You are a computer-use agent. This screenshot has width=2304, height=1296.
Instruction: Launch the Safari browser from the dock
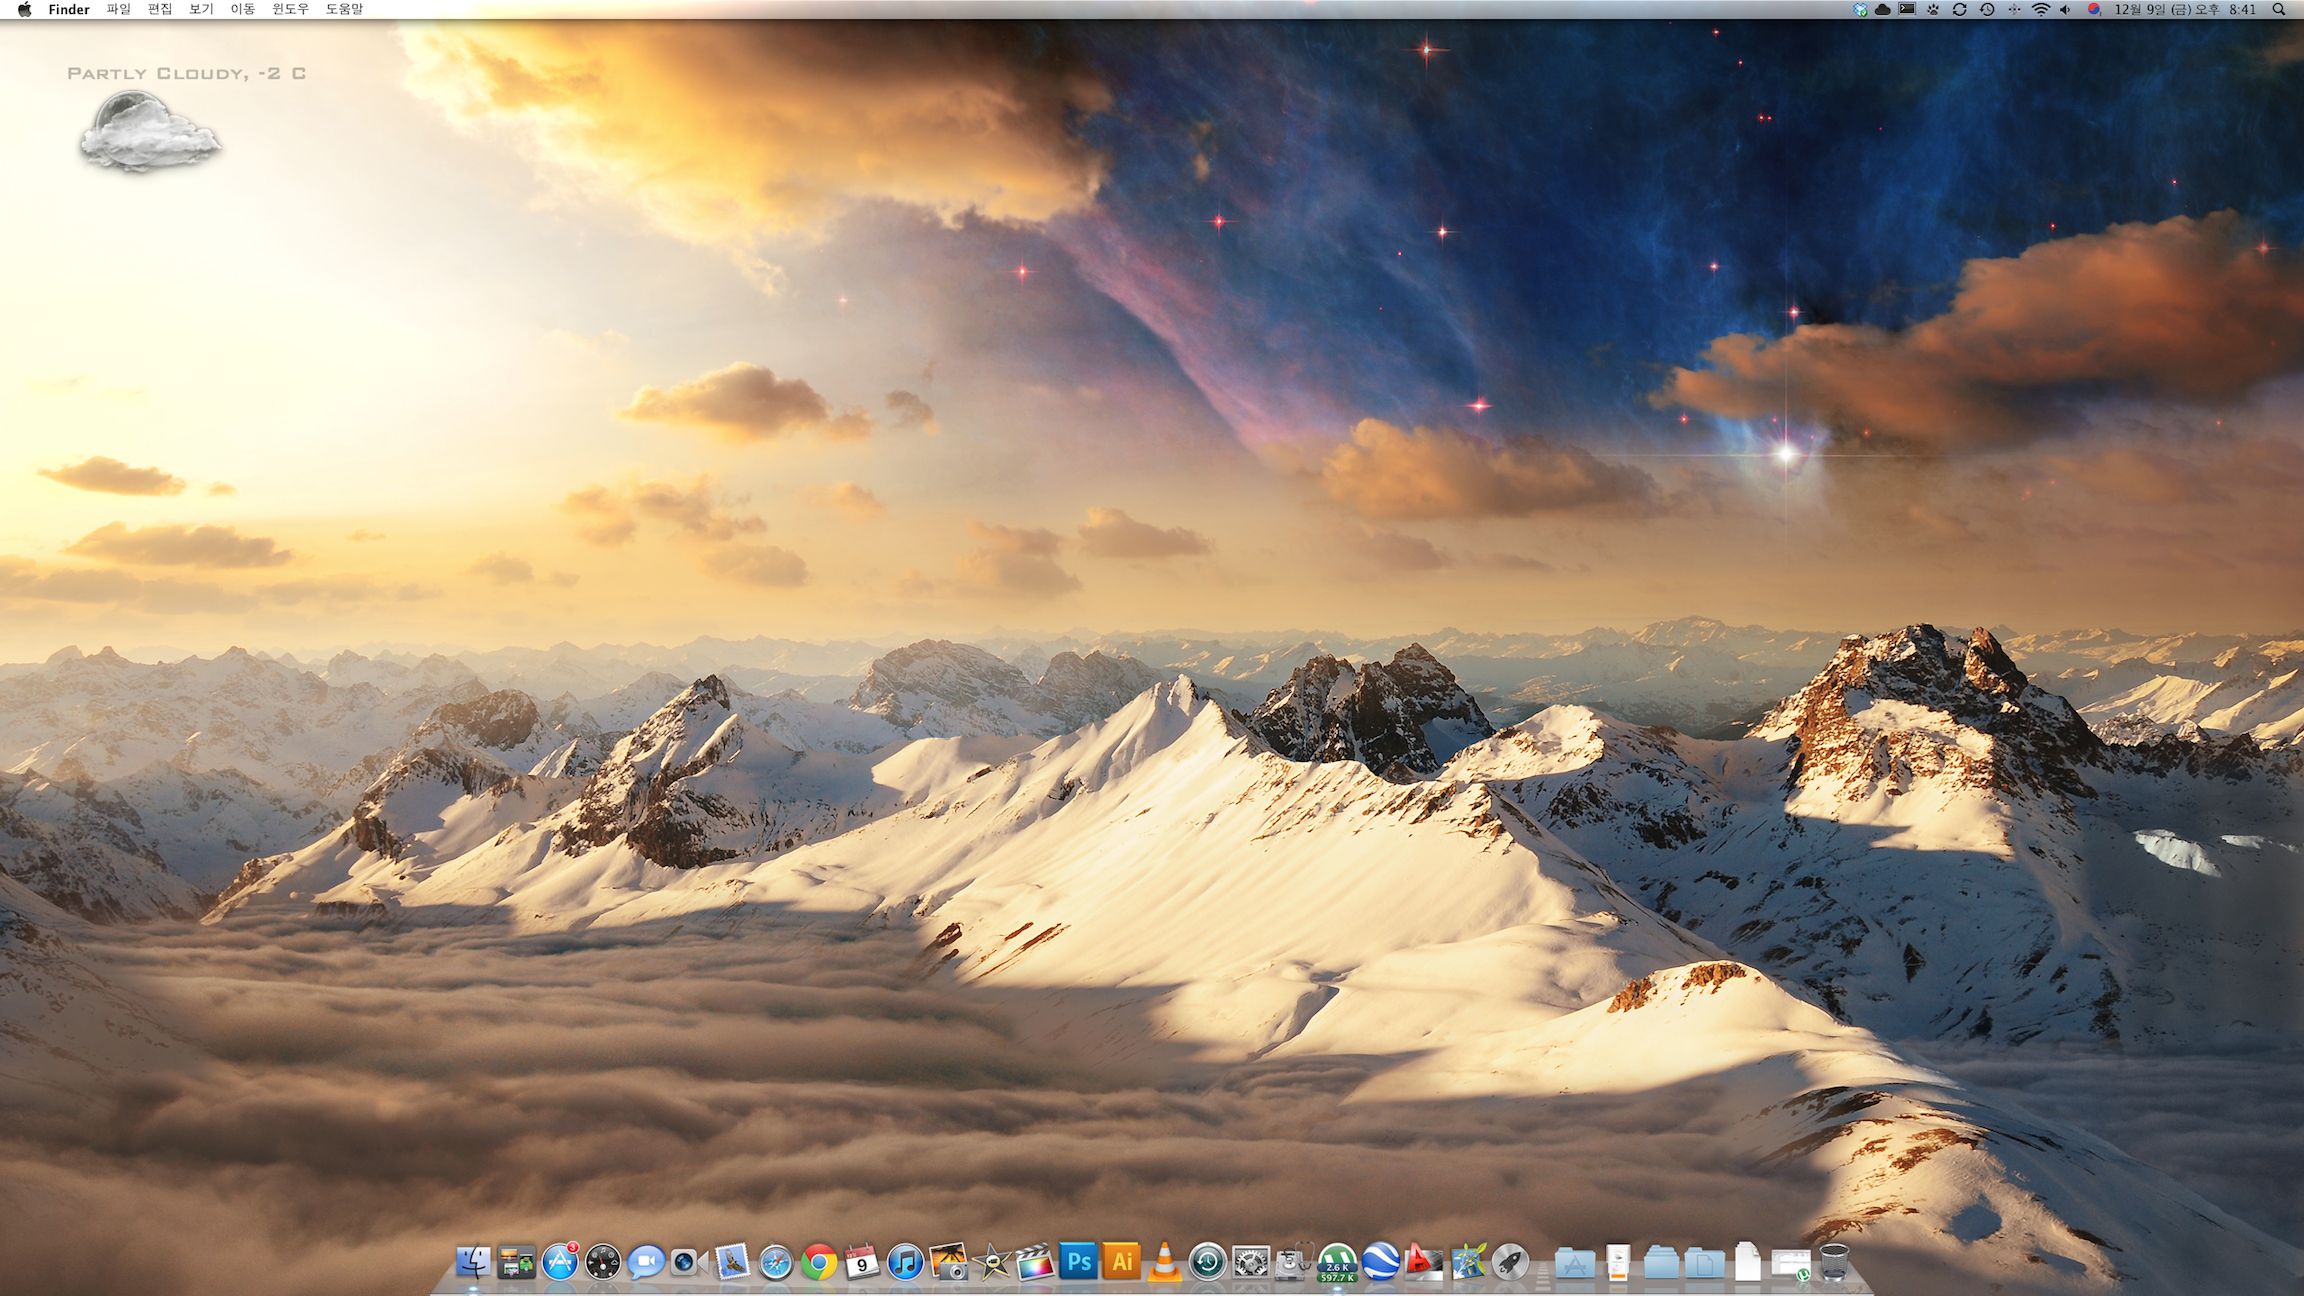point(775,1263)
